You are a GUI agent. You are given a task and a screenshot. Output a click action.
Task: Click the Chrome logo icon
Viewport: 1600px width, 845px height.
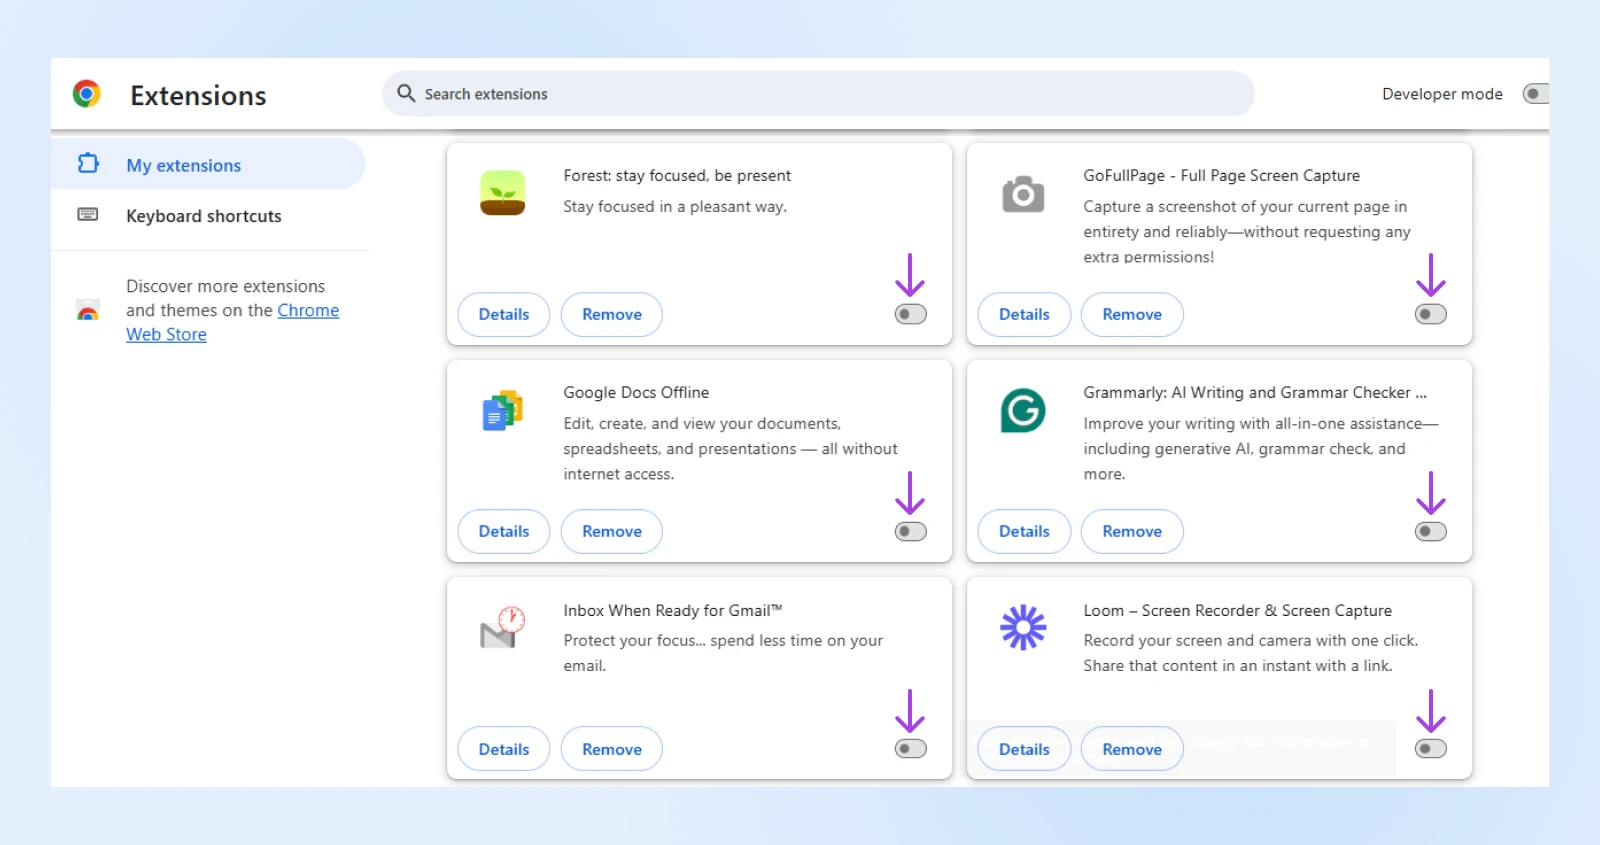click(87, 94)
